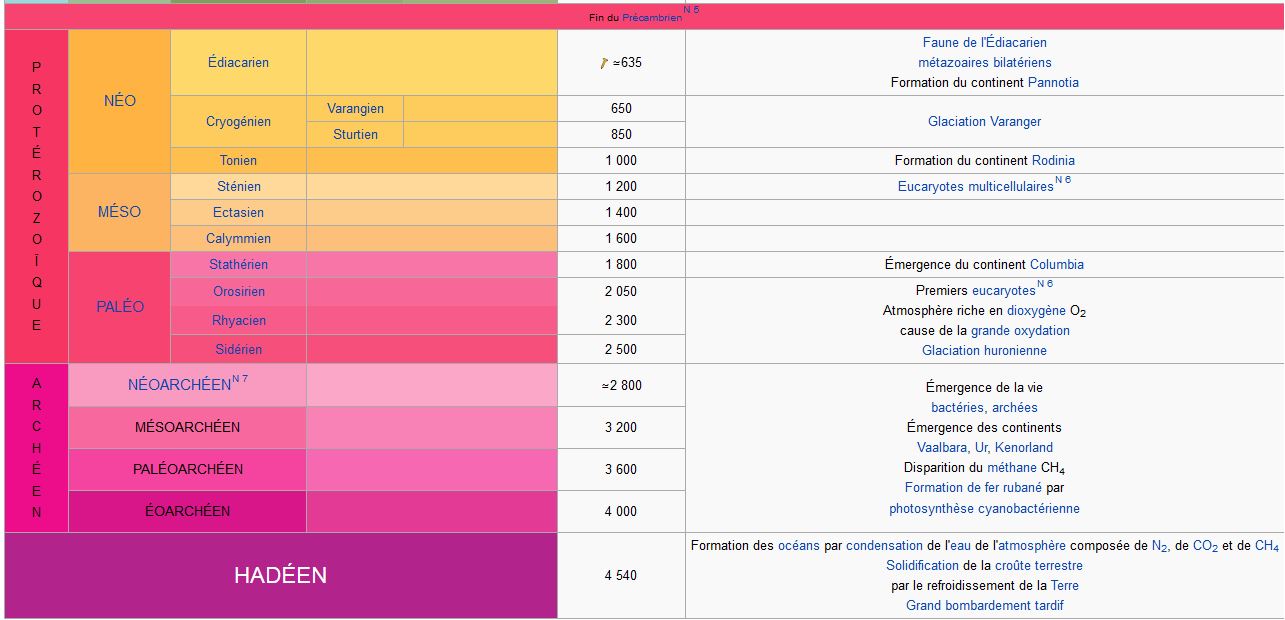Click the ≈2 800 age value

pyautogui.click(x=621, y=385)
